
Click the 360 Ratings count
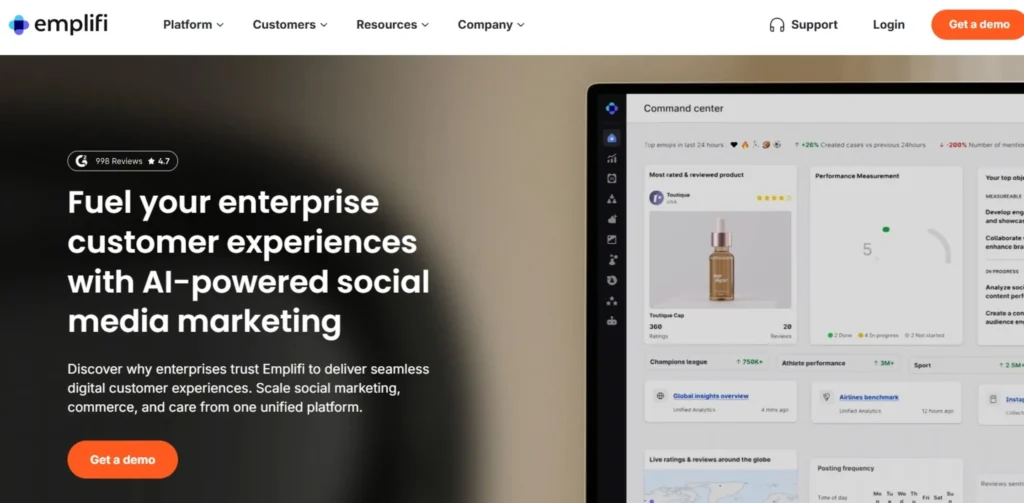[x=658, y=331]
